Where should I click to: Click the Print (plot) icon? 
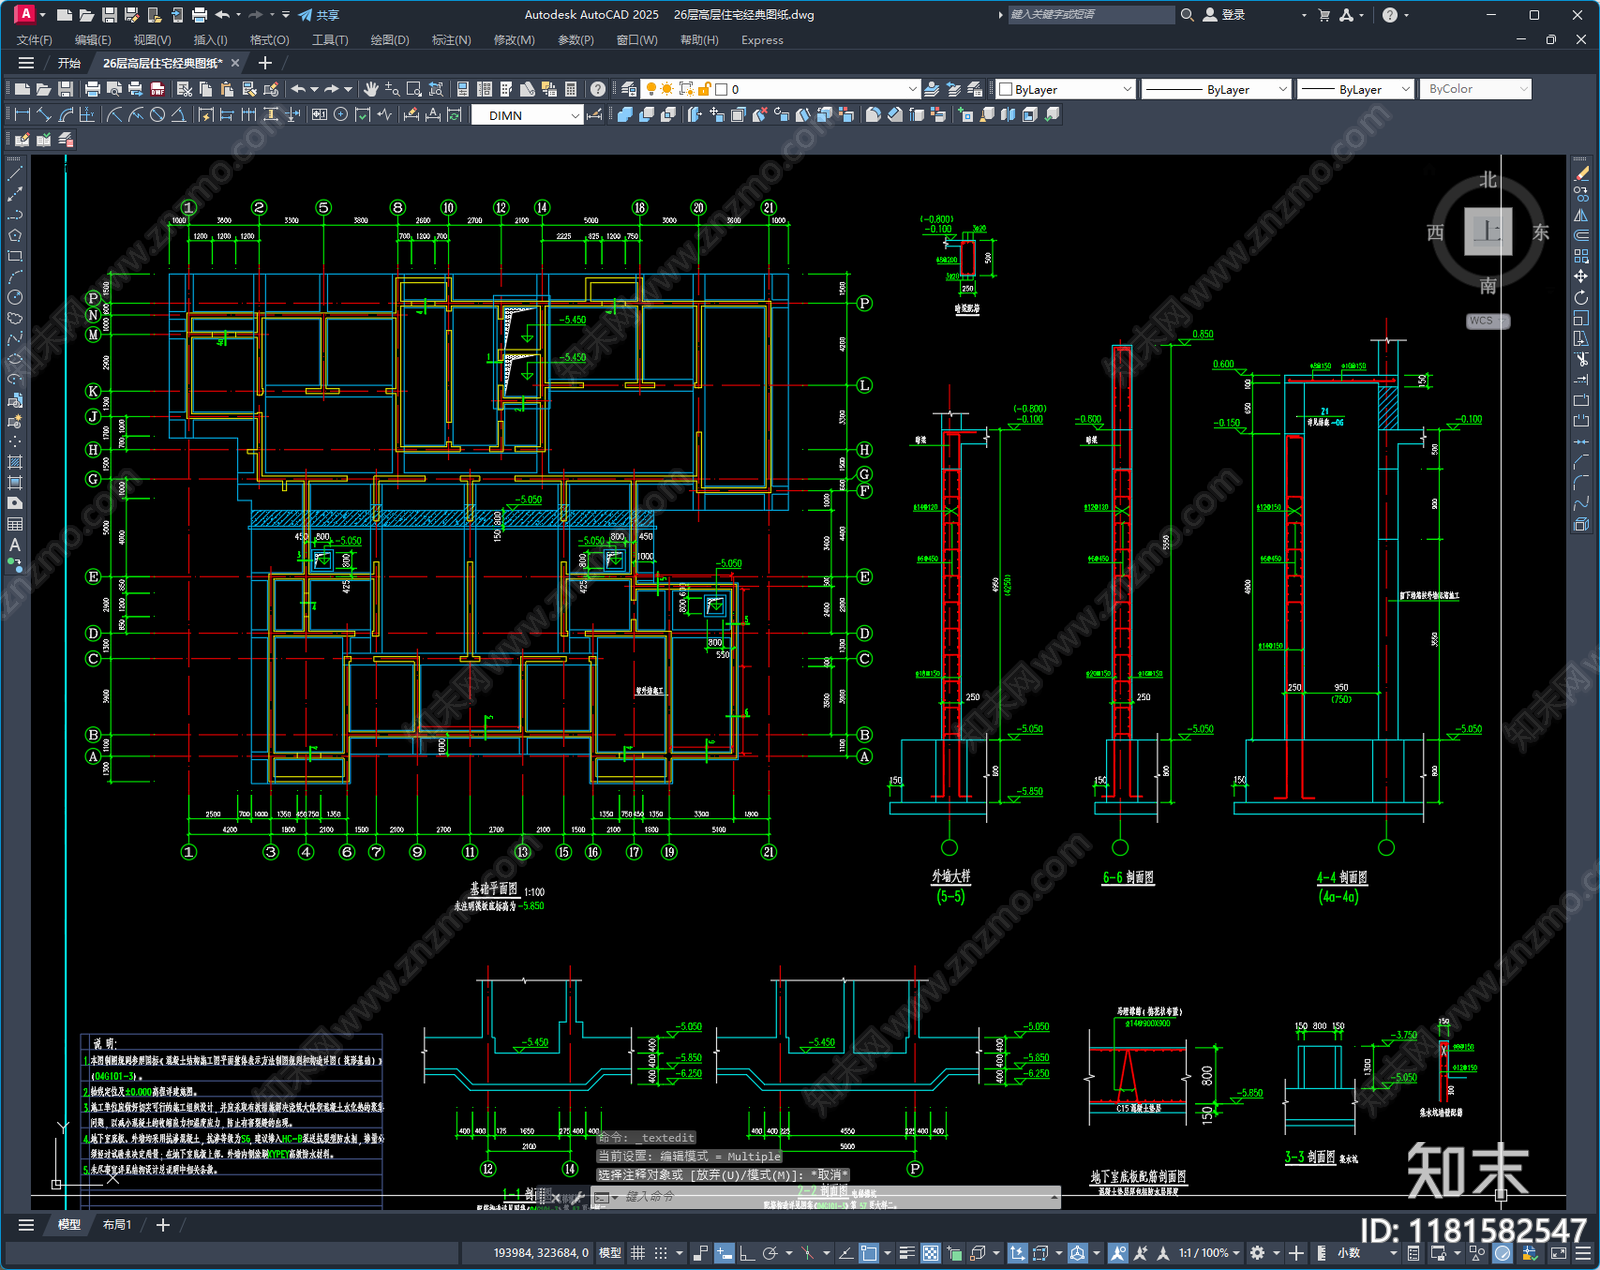pyautogui.click(x=92, y=89)
